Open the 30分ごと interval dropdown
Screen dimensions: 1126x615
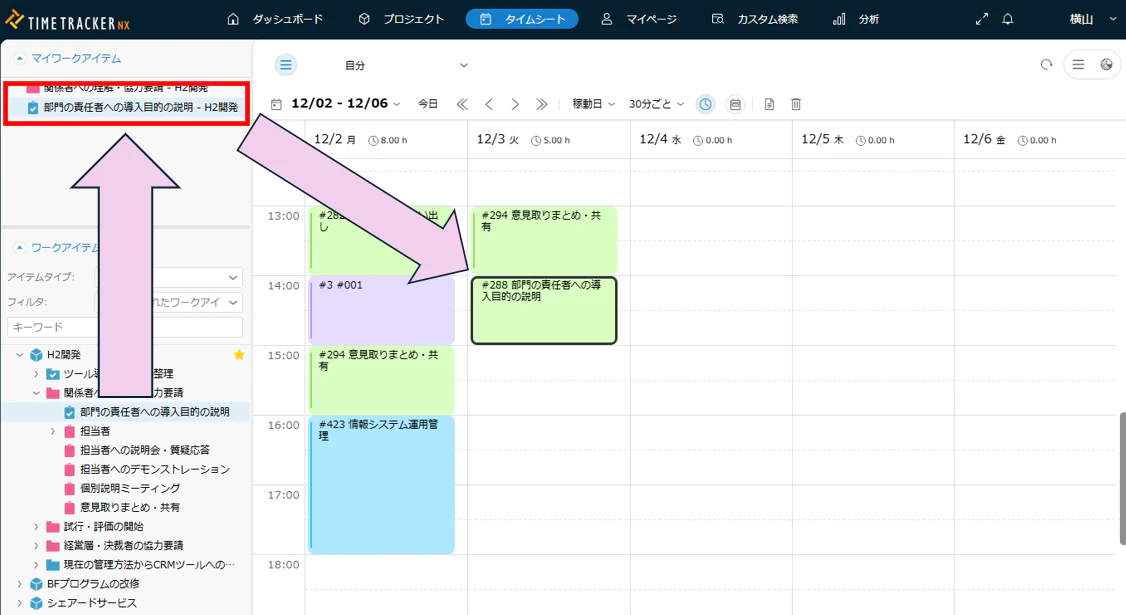click(656, 104)
